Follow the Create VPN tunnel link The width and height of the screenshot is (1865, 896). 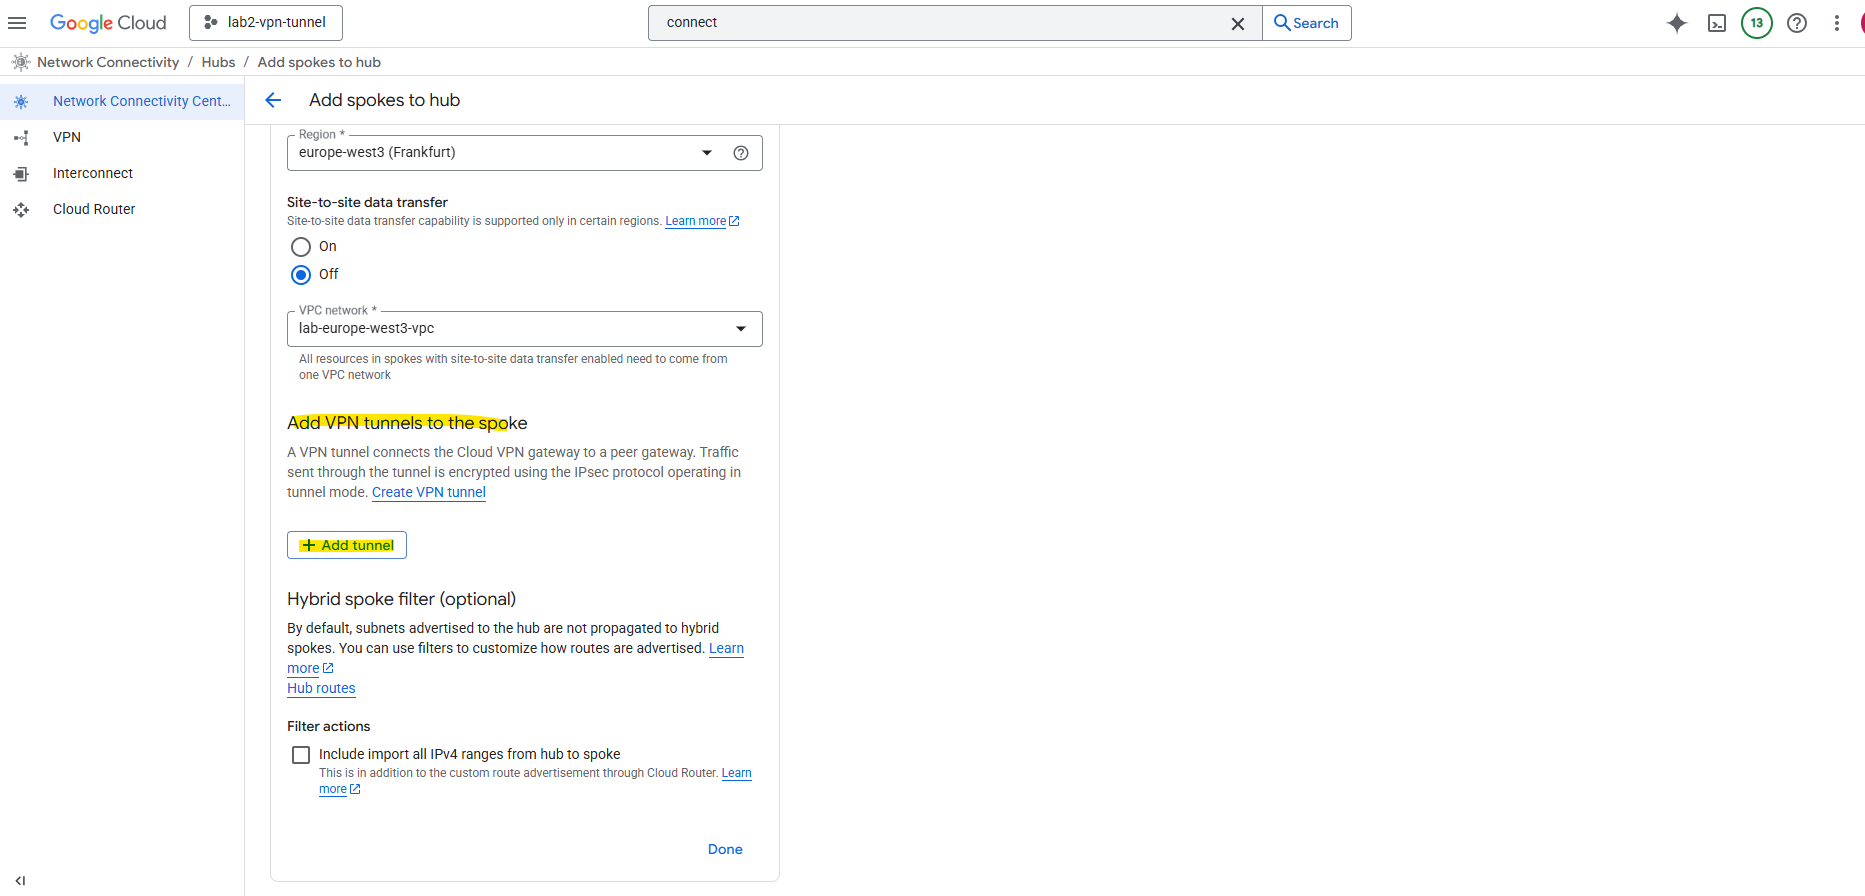click(x=429, y=492)
